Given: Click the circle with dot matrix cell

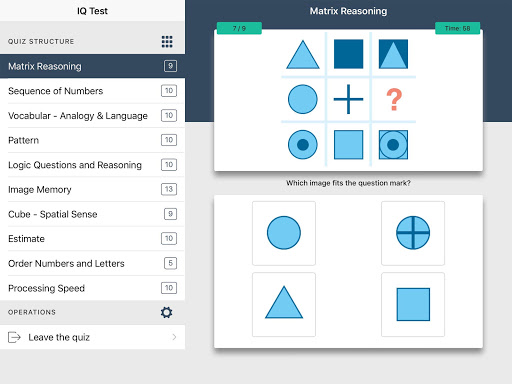Looking at the screenshot, I should [303, 145].
